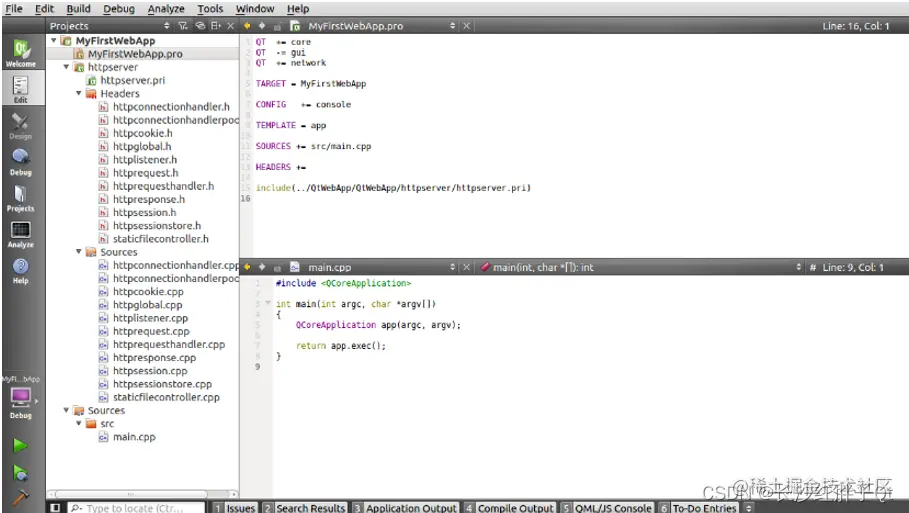Click Line: 16, Col: 1 indicator
The height and width of the screenshot is (513, 909).
click(855, 26)
